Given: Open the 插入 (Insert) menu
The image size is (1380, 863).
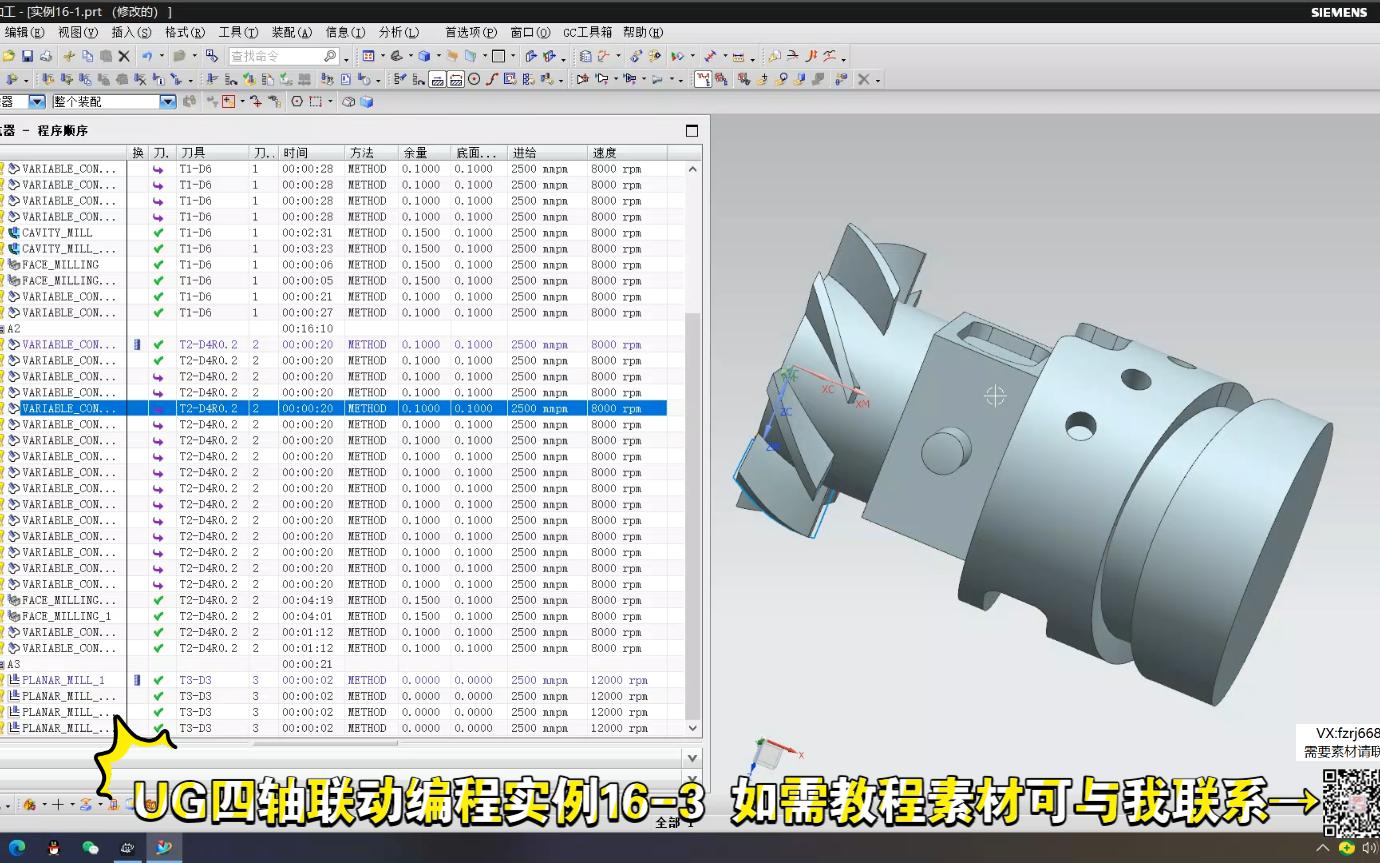Looking at the screenshot, I should (x=131, y=32).
